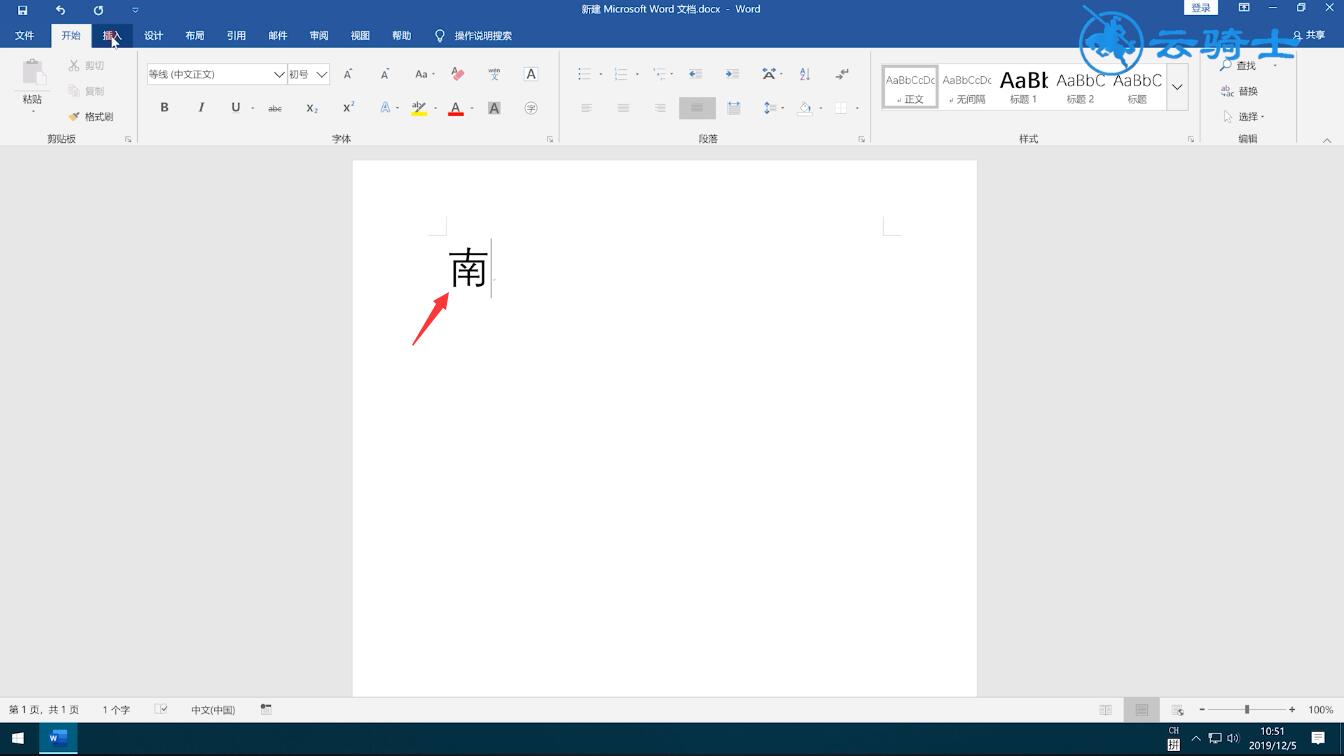Increase paragraph indent
Image resolution: width=1344 pixels, height=756 pixels.
(732, 74)
